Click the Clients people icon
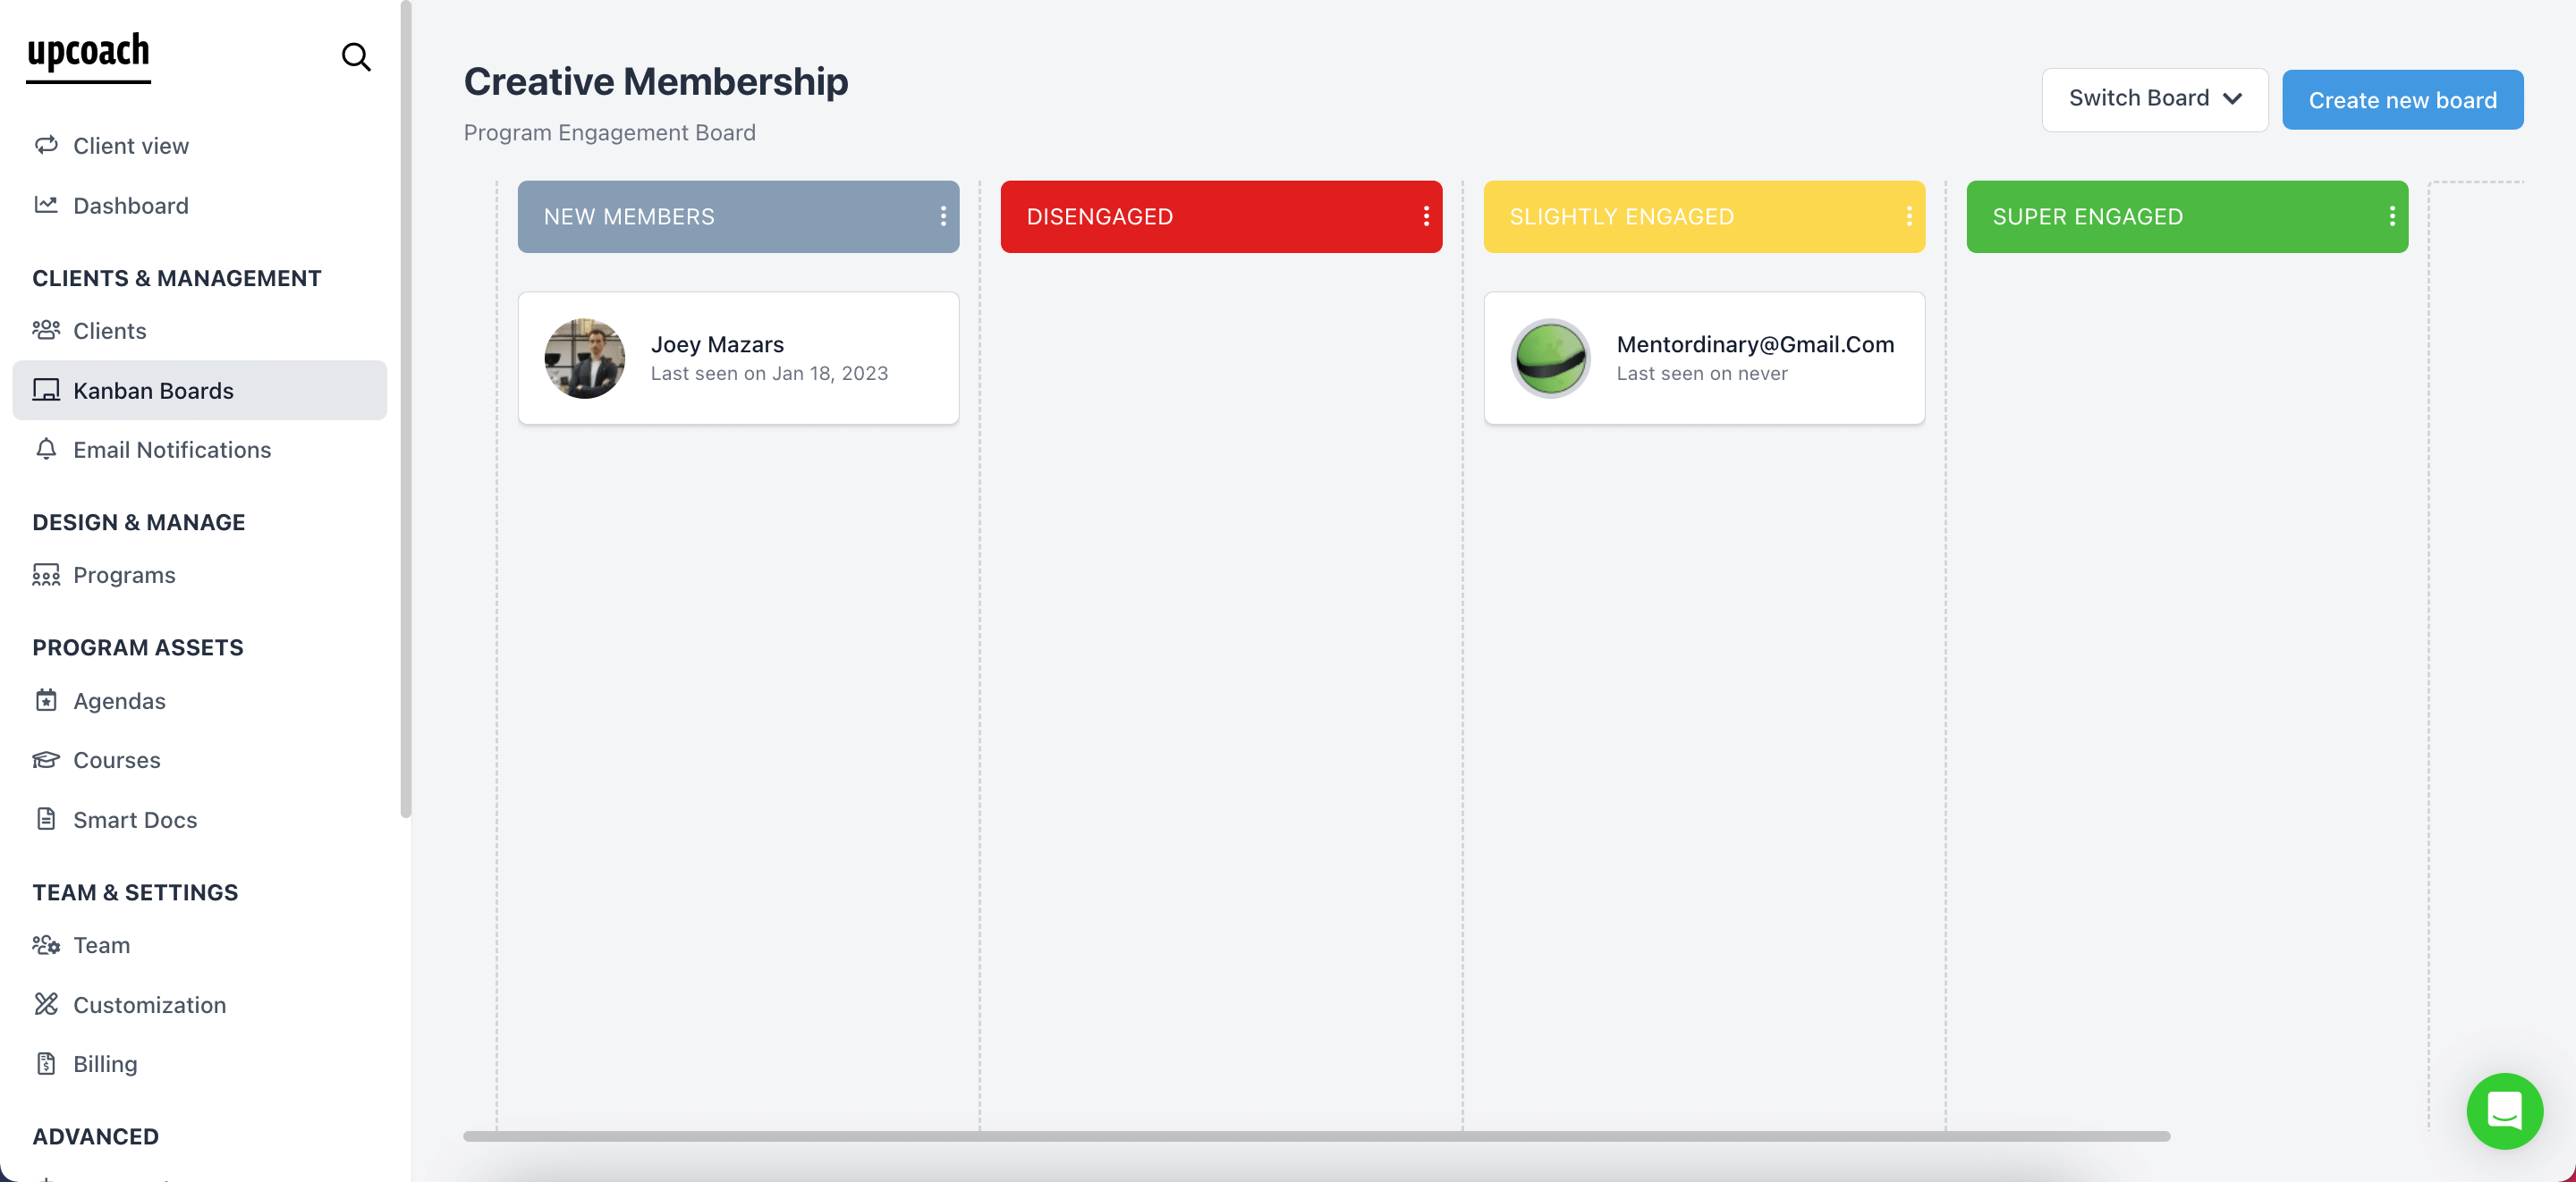Viewport: 2576px width, 1182px height. click(x=47, y=330)
